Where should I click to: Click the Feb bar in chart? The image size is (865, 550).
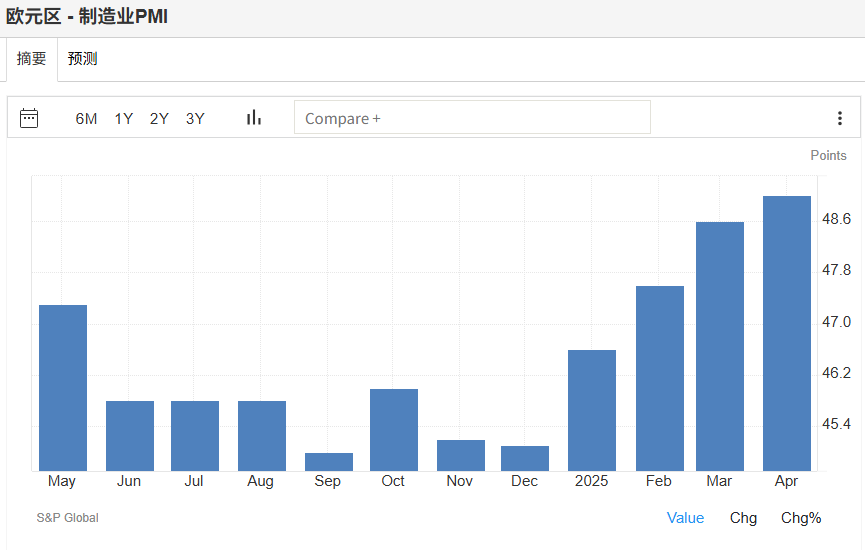[x=660, y=378]
